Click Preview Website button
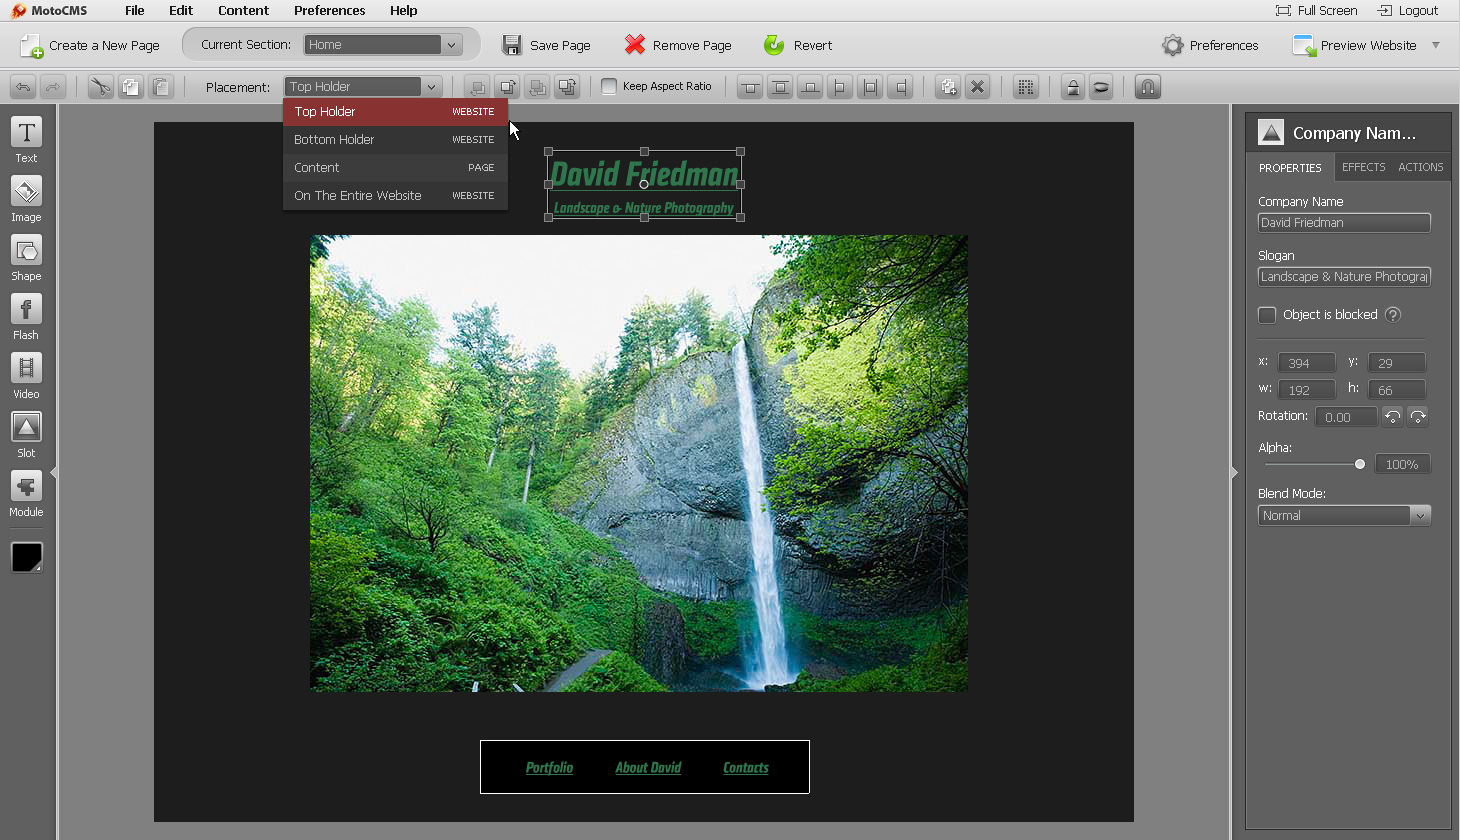This screenshot has height=840, width=1460. click(1356, 45)
